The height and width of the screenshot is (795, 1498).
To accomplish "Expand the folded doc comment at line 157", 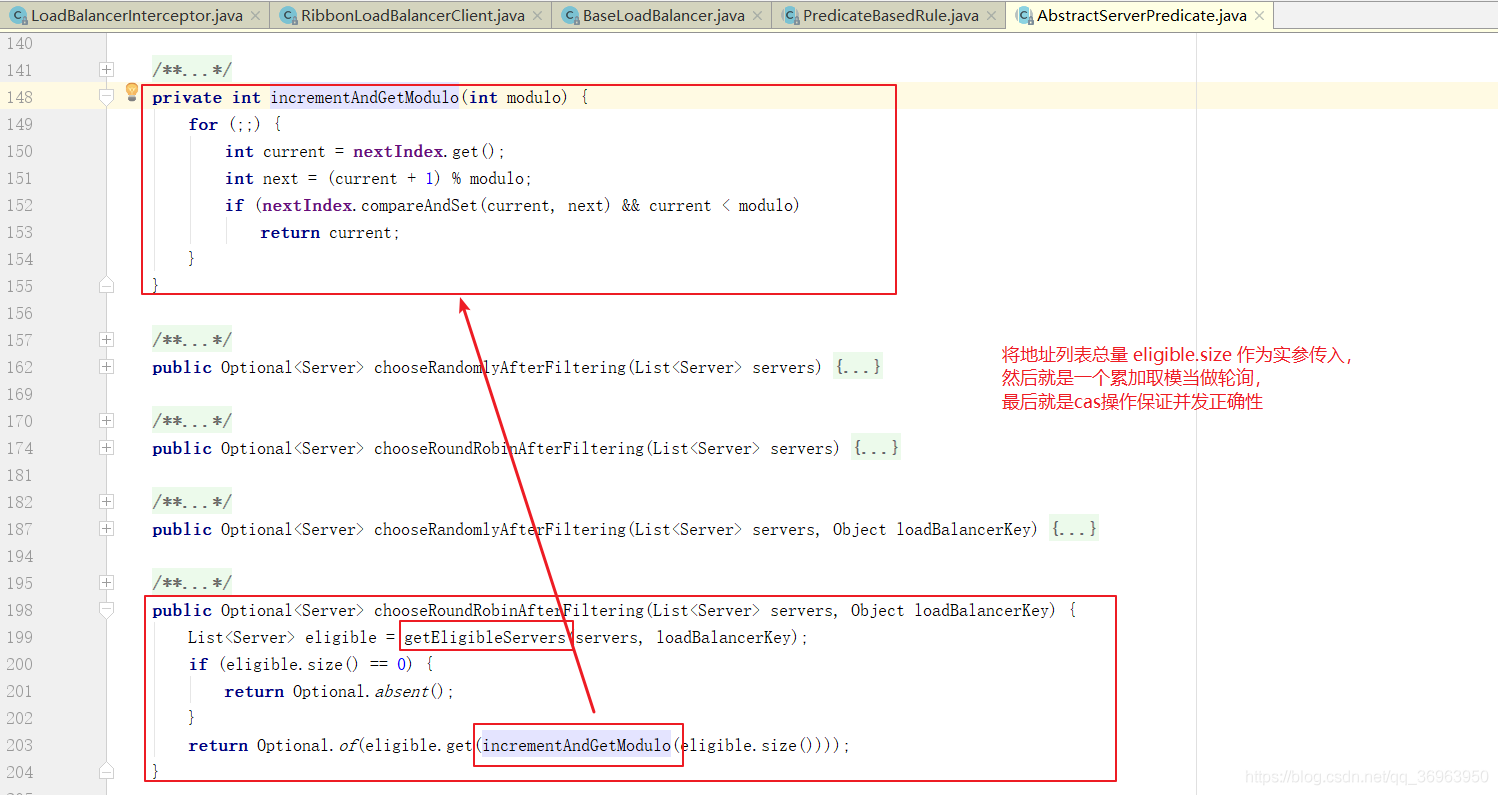I will point(106,340).
